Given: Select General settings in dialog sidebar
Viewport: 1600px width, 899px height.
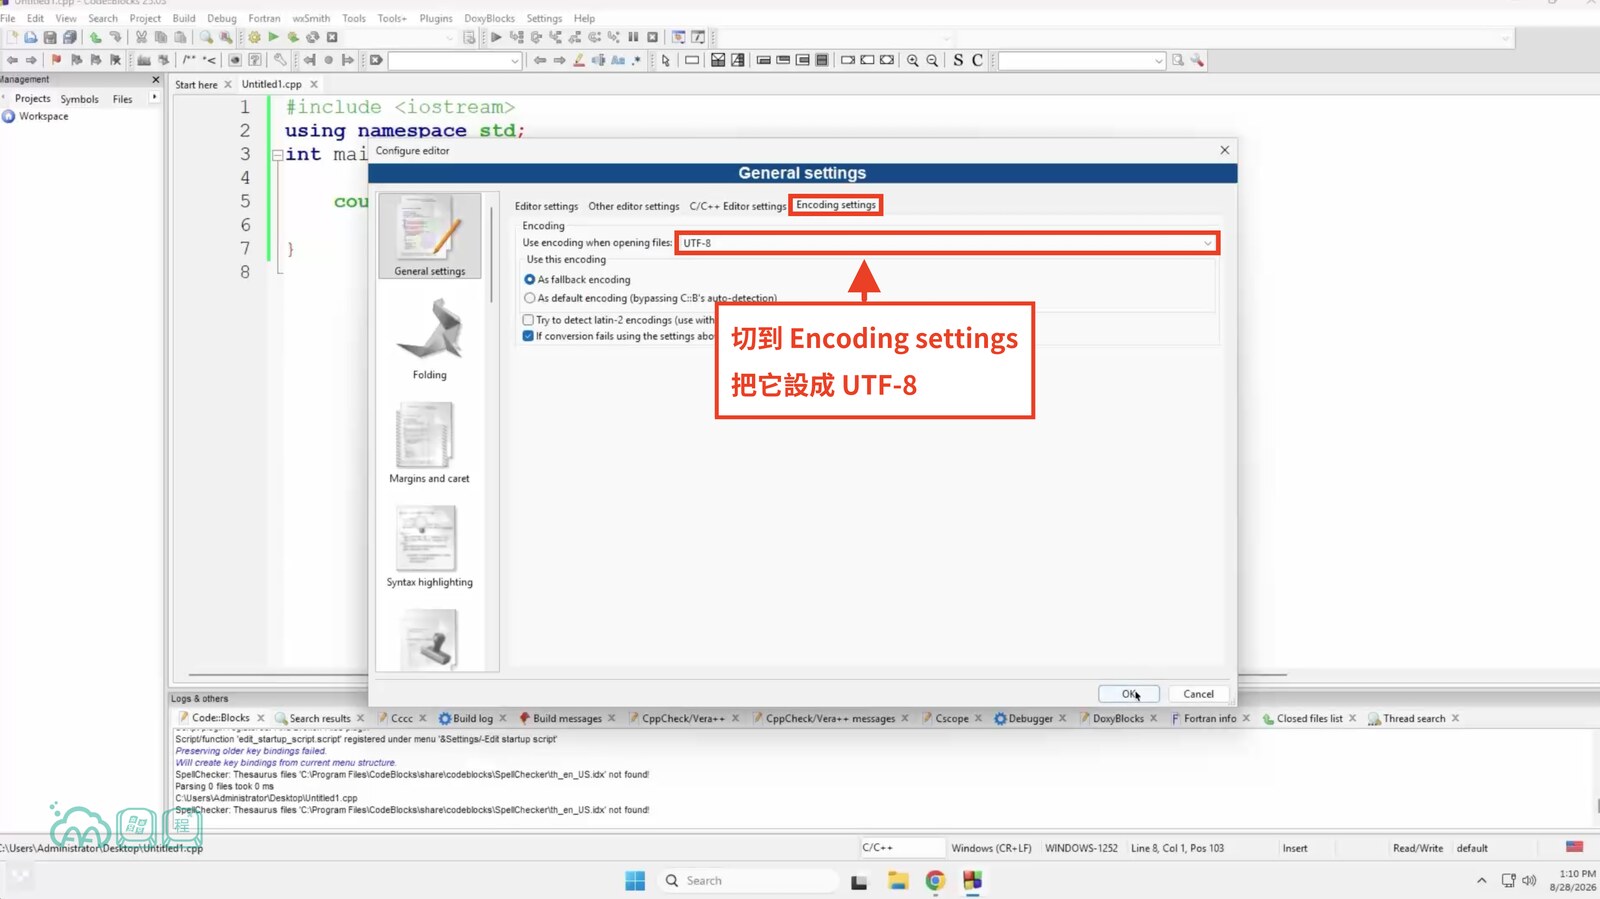Looking at the screenshot, I should coord(430,236).
